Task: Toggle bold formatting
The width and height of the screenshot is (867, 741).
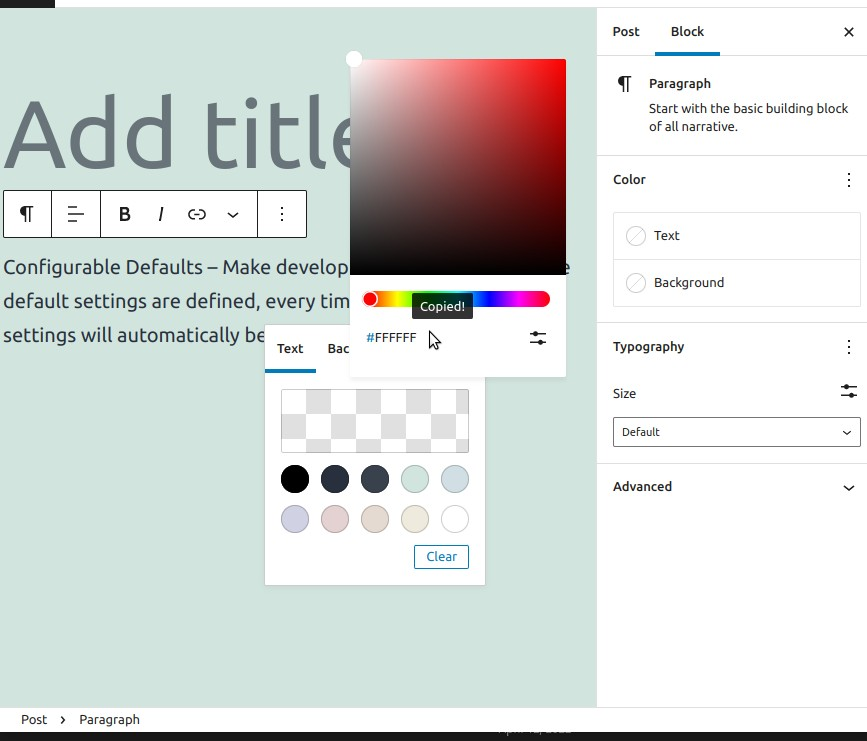Action: click(124, 214)
